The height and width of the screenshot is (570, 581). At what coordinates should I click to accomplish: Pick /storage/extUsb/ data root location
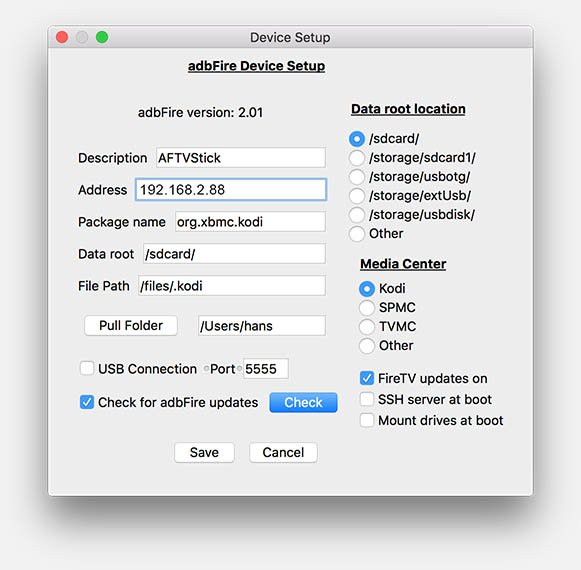coord(356,196)
